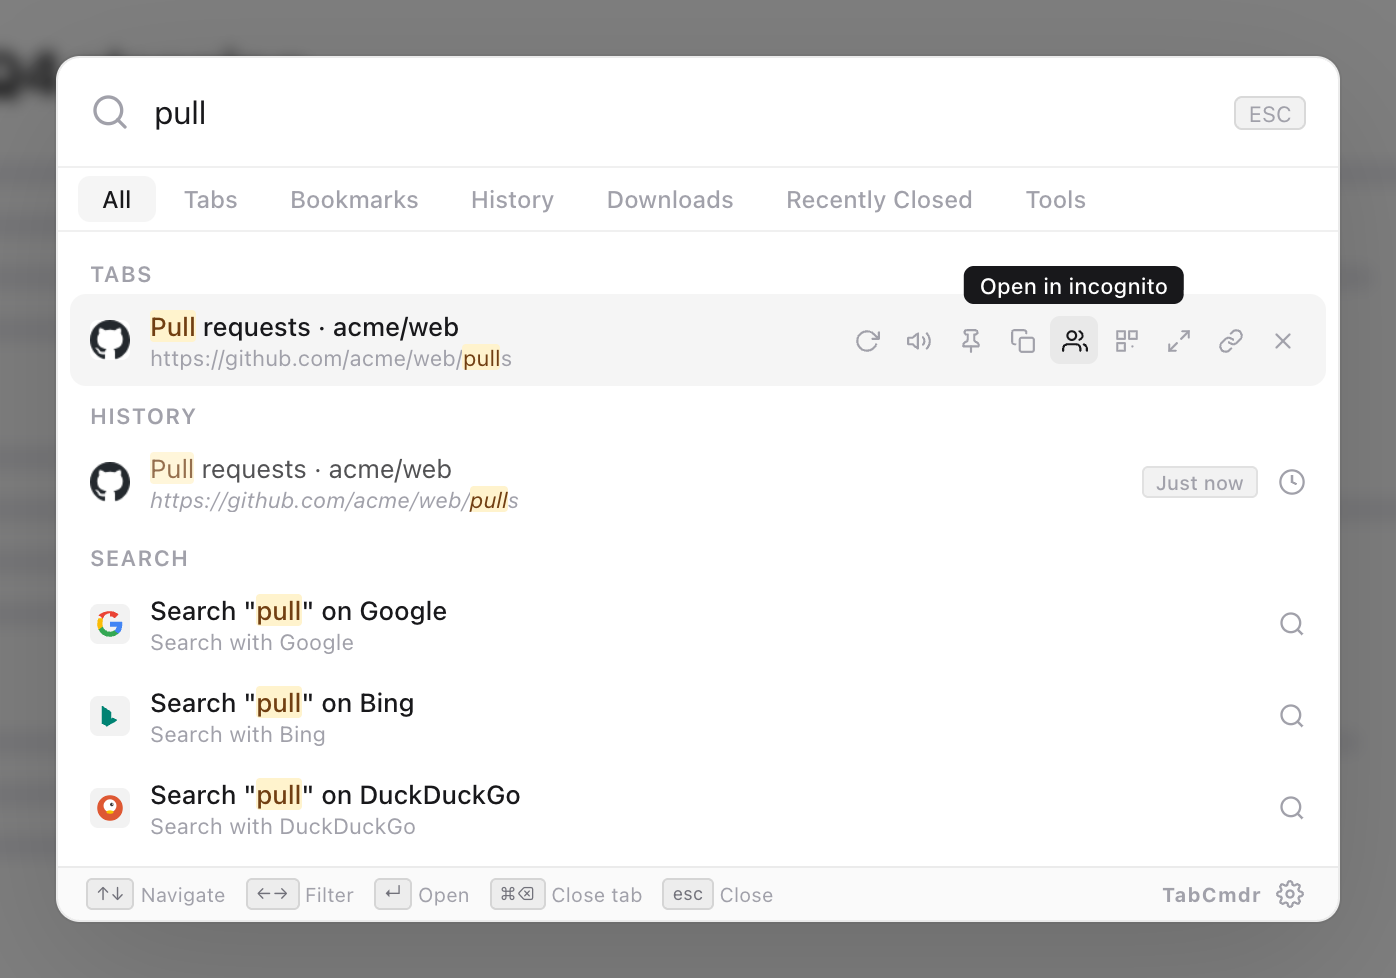1396x978 pixels.
Task: Open the Recently Closed filter
Action: [x=879, y=200]
